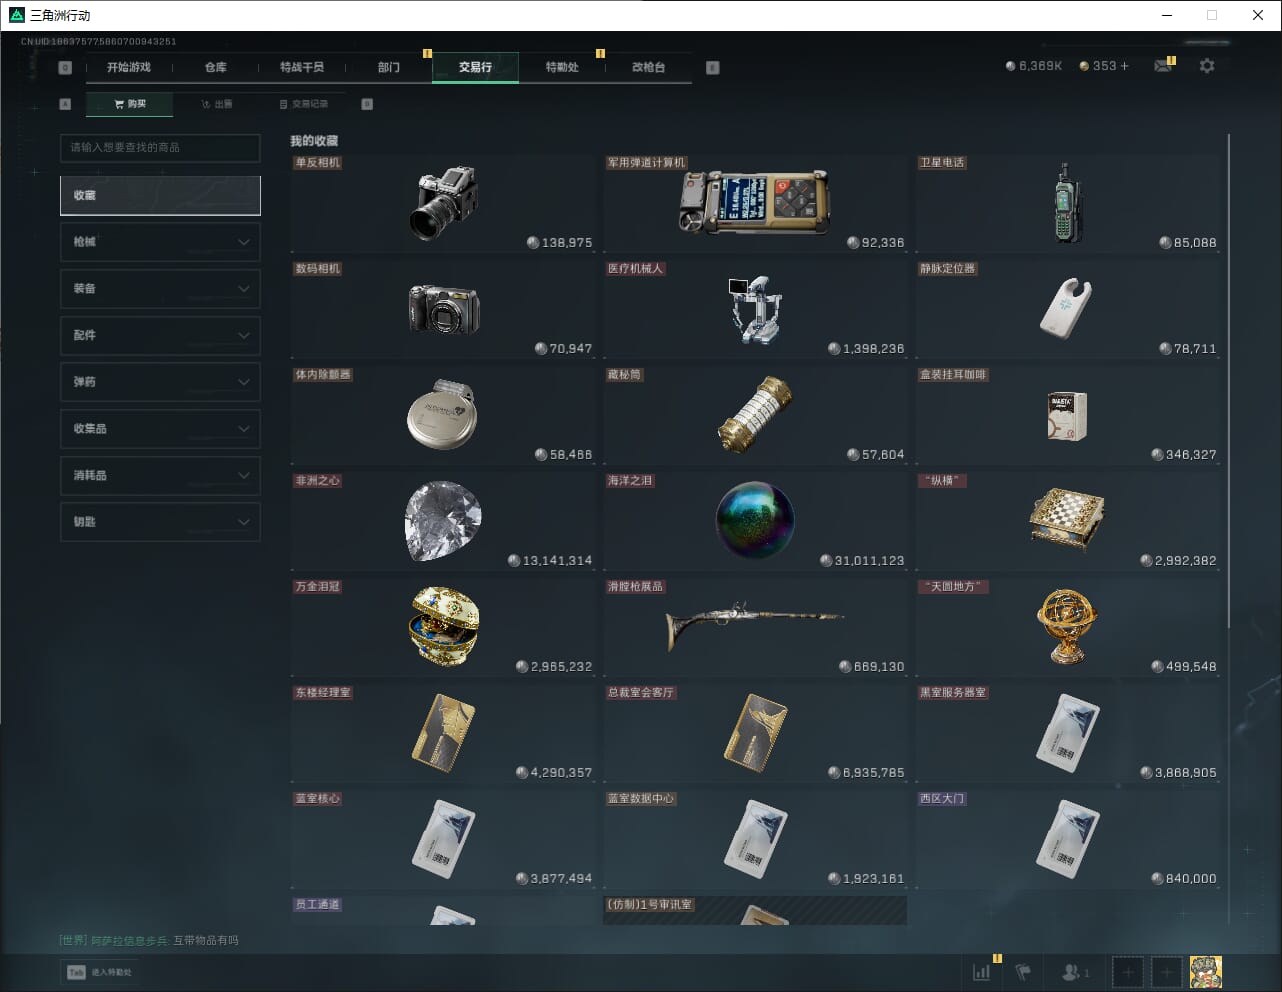Image resolution: width=1282 pixels, height=992 pixels.
Task: Select the 收藏 favorites button
Action: click(x=160, y=196)
